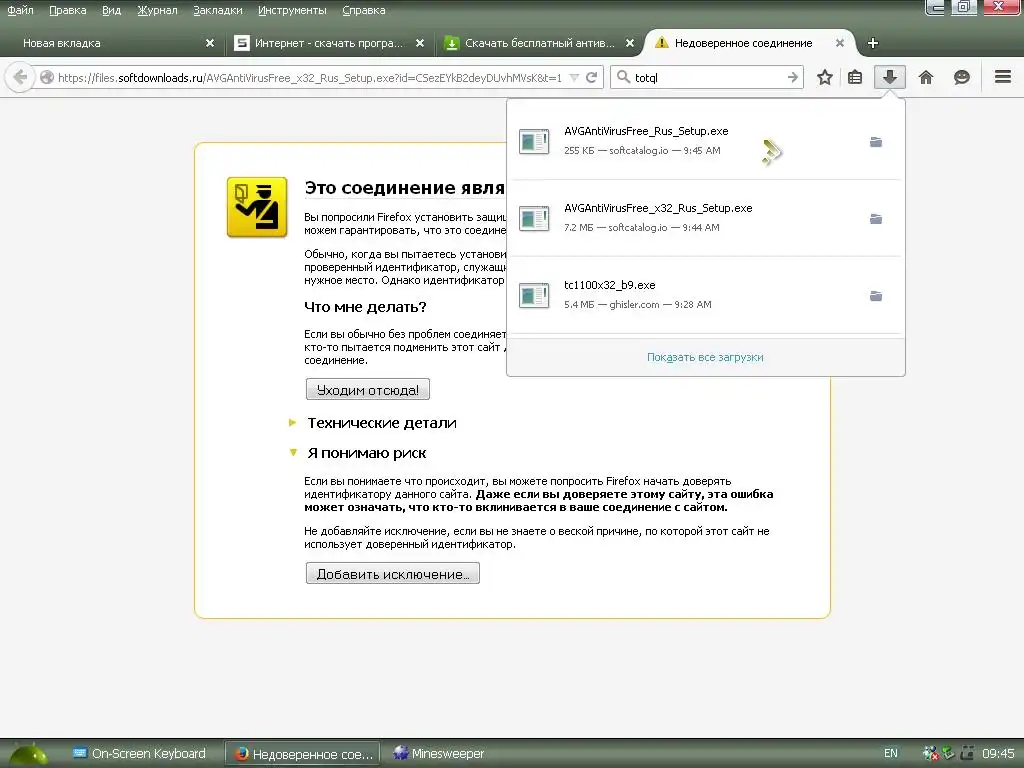Open a new tab with plus button
Screen dimensions: 1024x768
(872, 43)
